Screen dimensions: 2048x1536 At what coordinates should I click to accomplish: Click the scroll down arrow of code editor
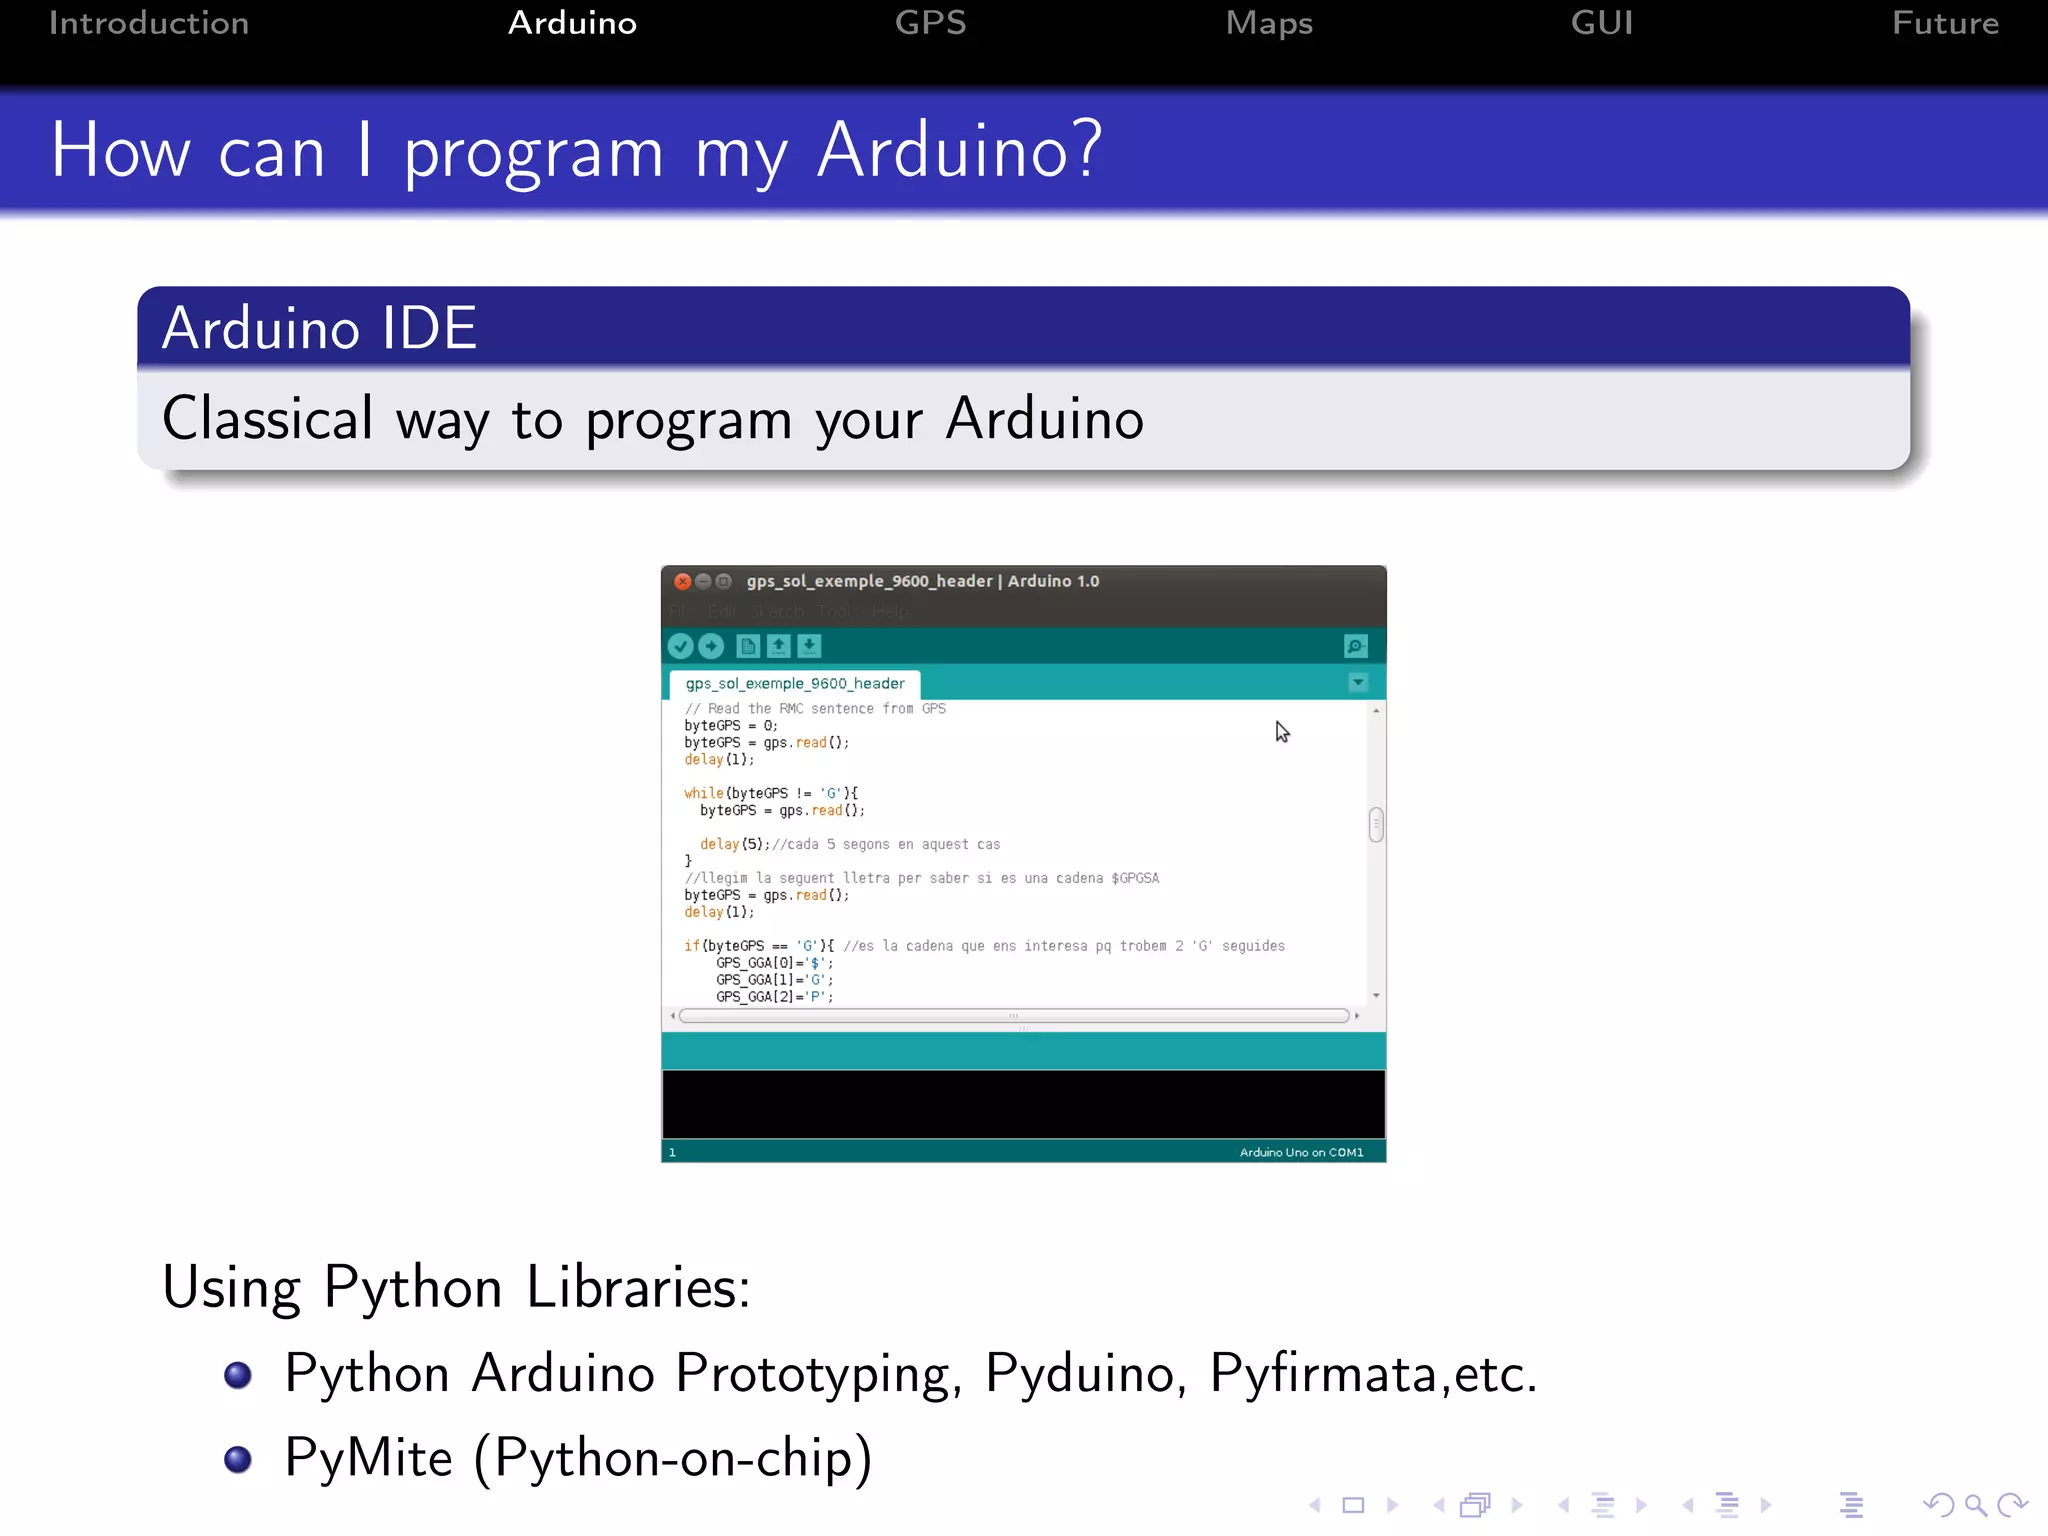coord(1377,995)
